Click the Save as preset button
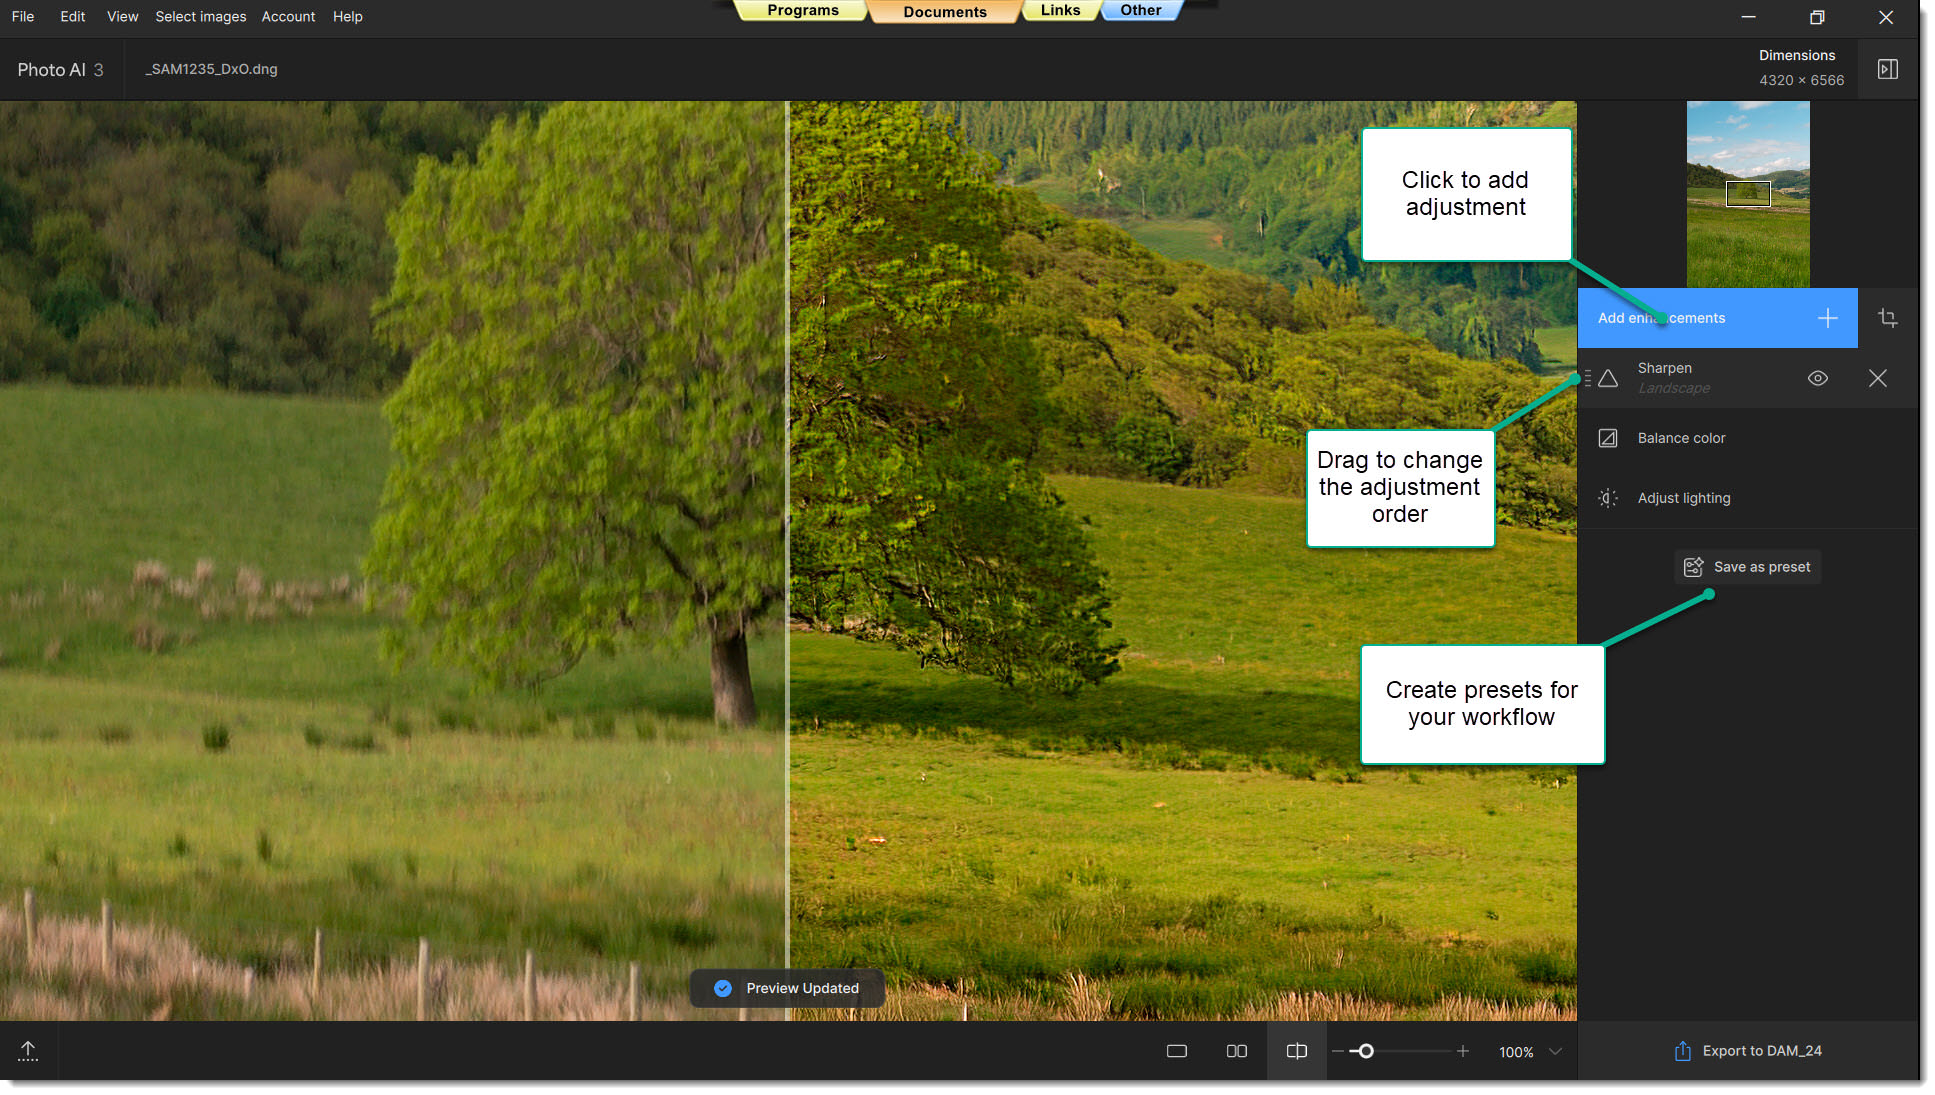 (x=1747, y=567)
